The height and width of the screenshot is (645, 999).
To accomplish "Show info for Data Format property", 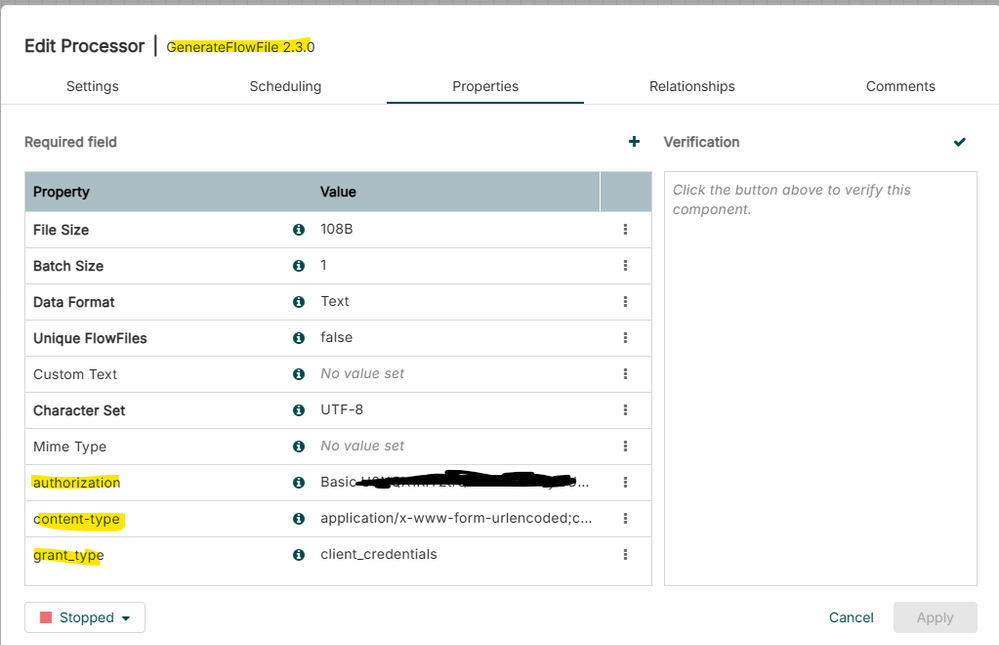I will tap(298, 301).
